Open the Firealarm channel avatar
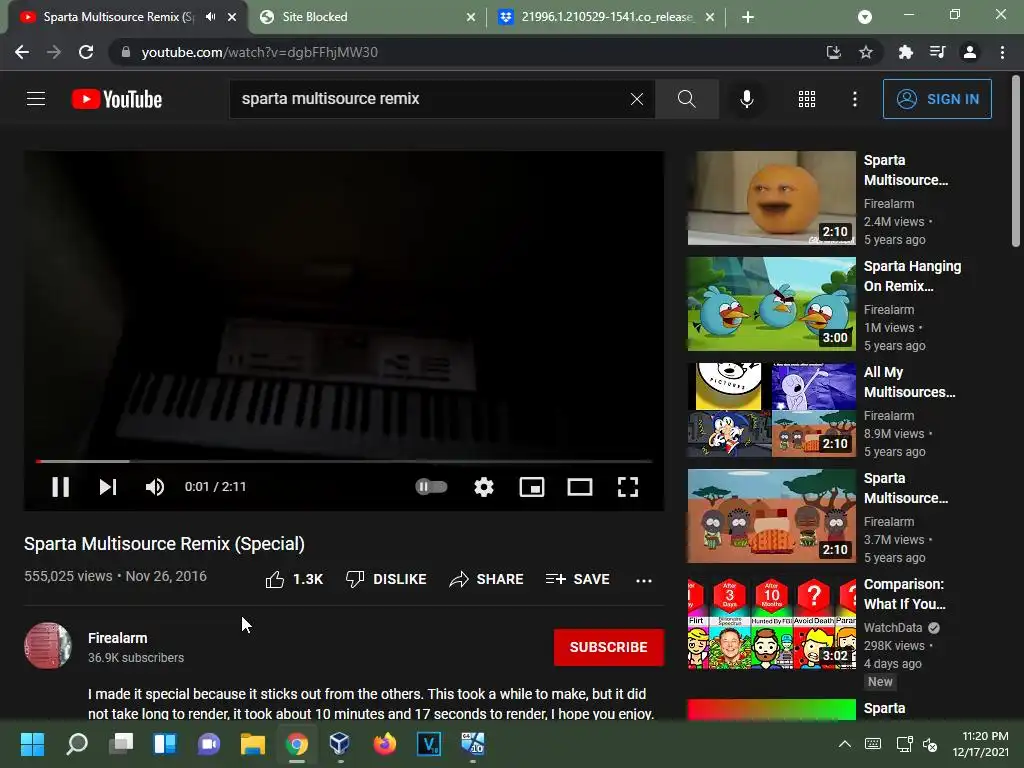 48,646
